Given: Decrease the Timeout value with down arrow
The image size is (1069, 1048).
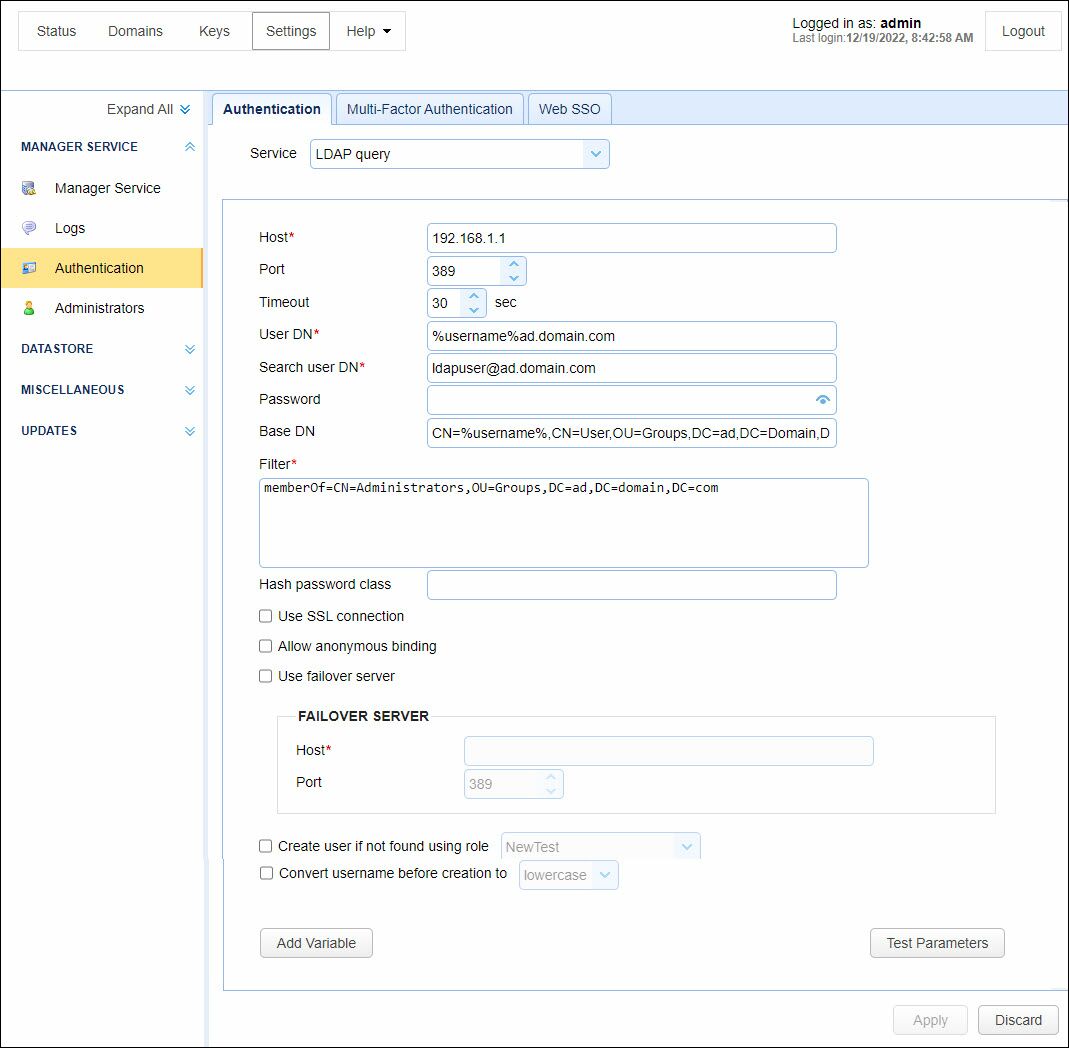Looking at the screenshot, I should [474, 310].
